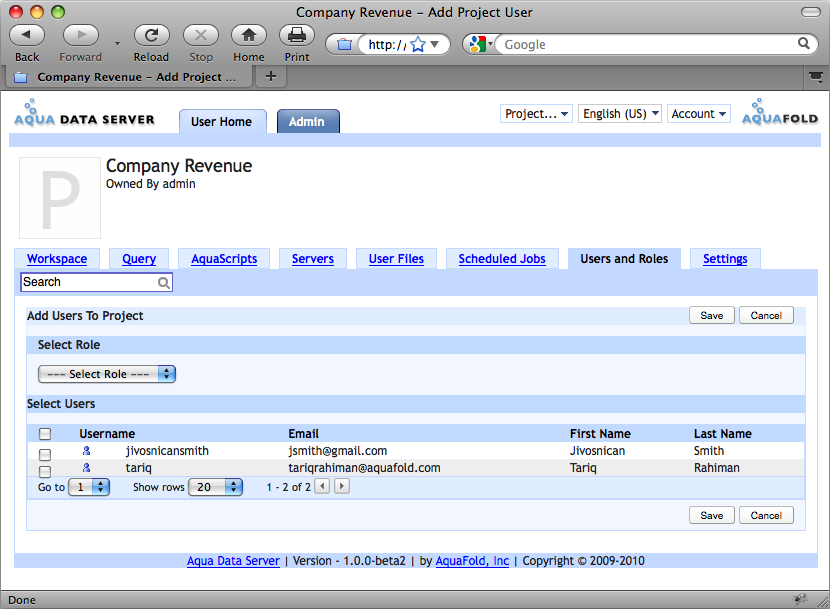
Task: Click the status bar icon at bottom right
Action: [800, 599]
